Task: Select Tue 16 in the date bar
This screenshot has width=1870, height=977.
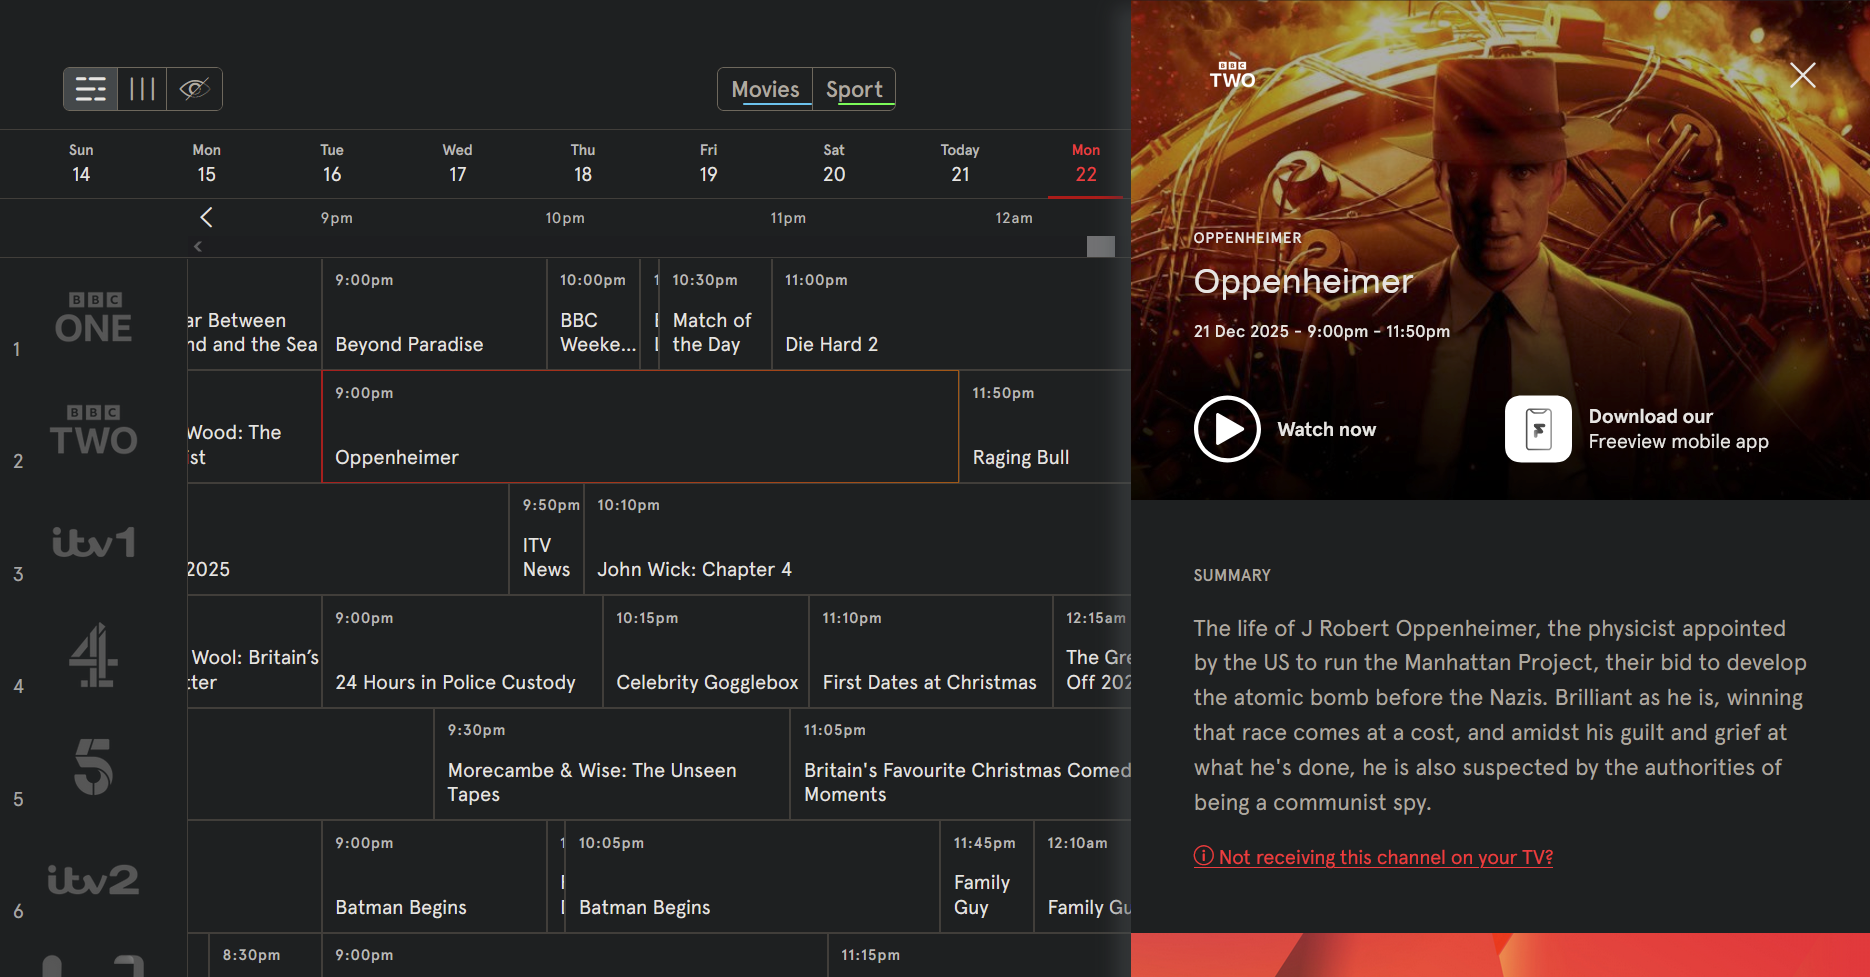Action: coord(332,163)
